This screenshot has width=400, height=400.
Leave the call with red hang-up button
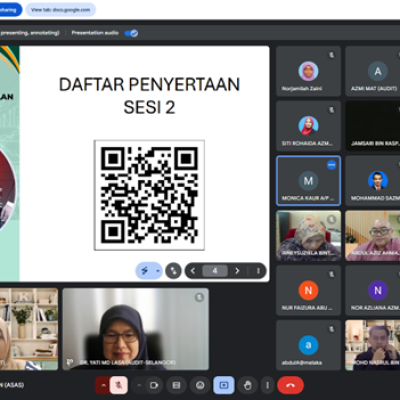pos(290,385)
